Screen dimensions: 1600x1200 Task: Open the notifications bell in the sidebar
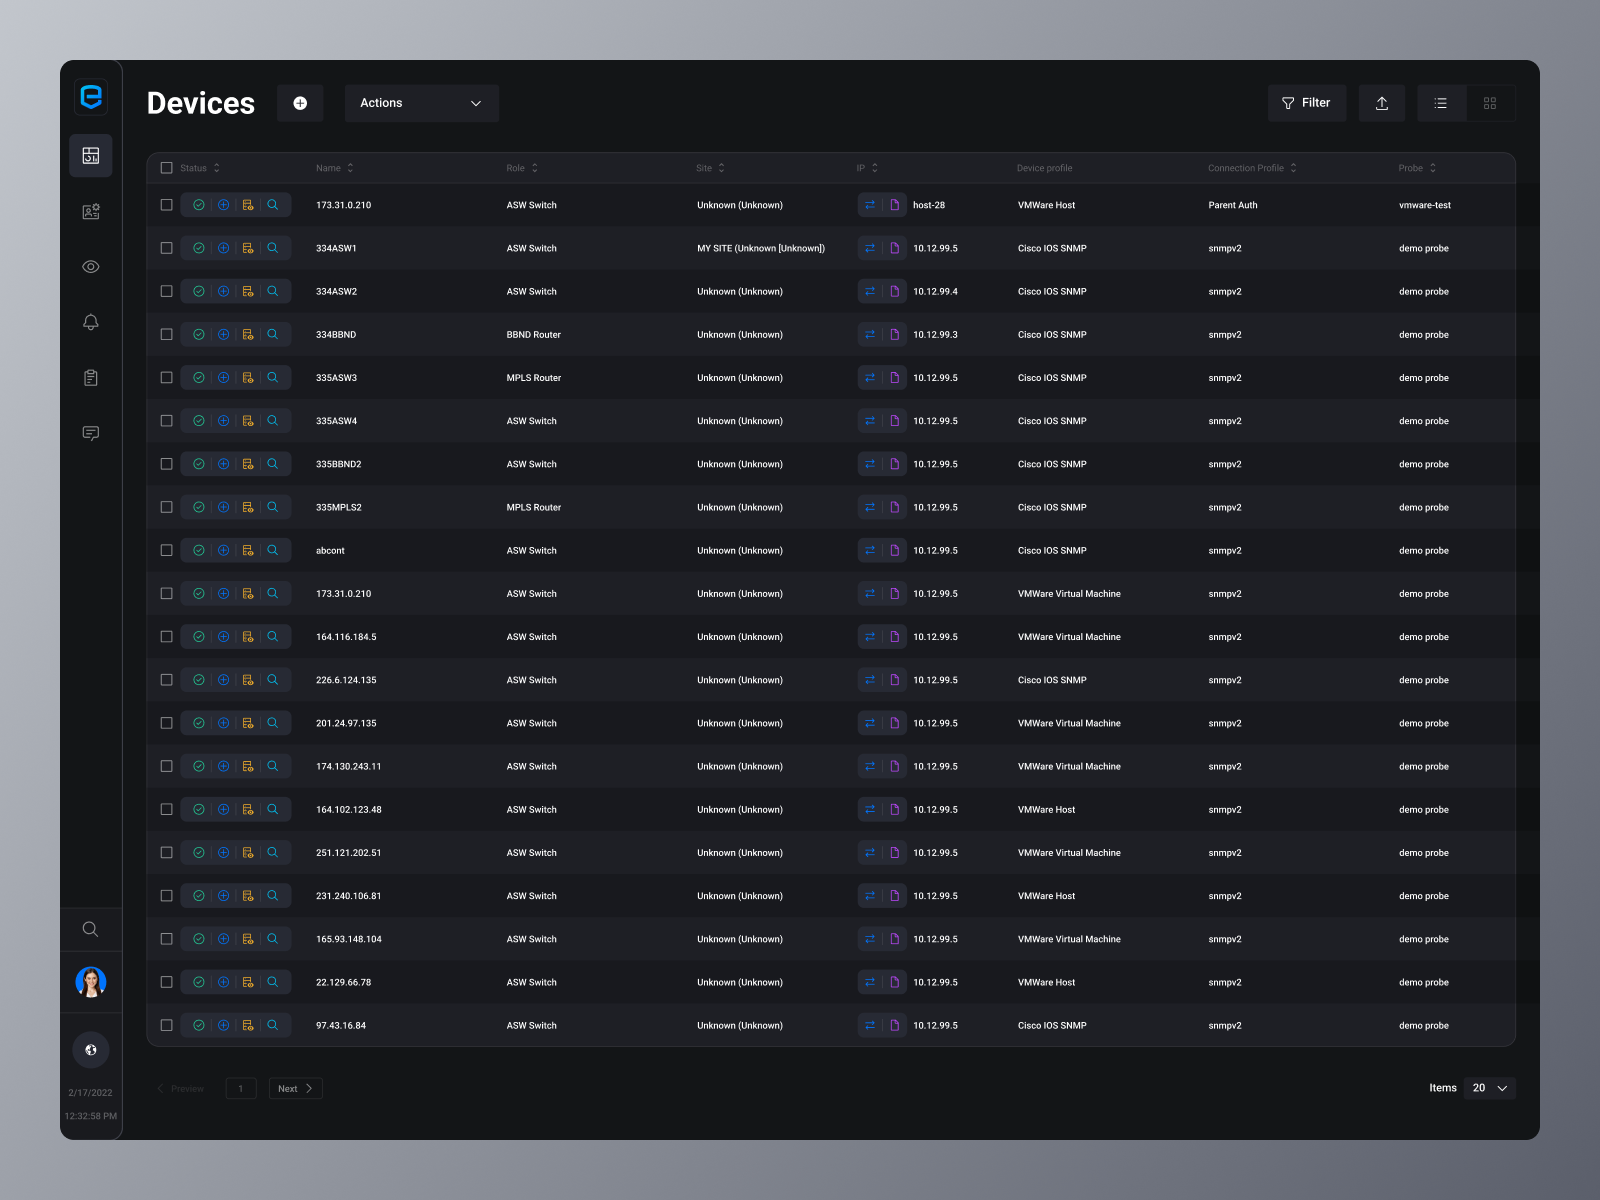[91, 322]
